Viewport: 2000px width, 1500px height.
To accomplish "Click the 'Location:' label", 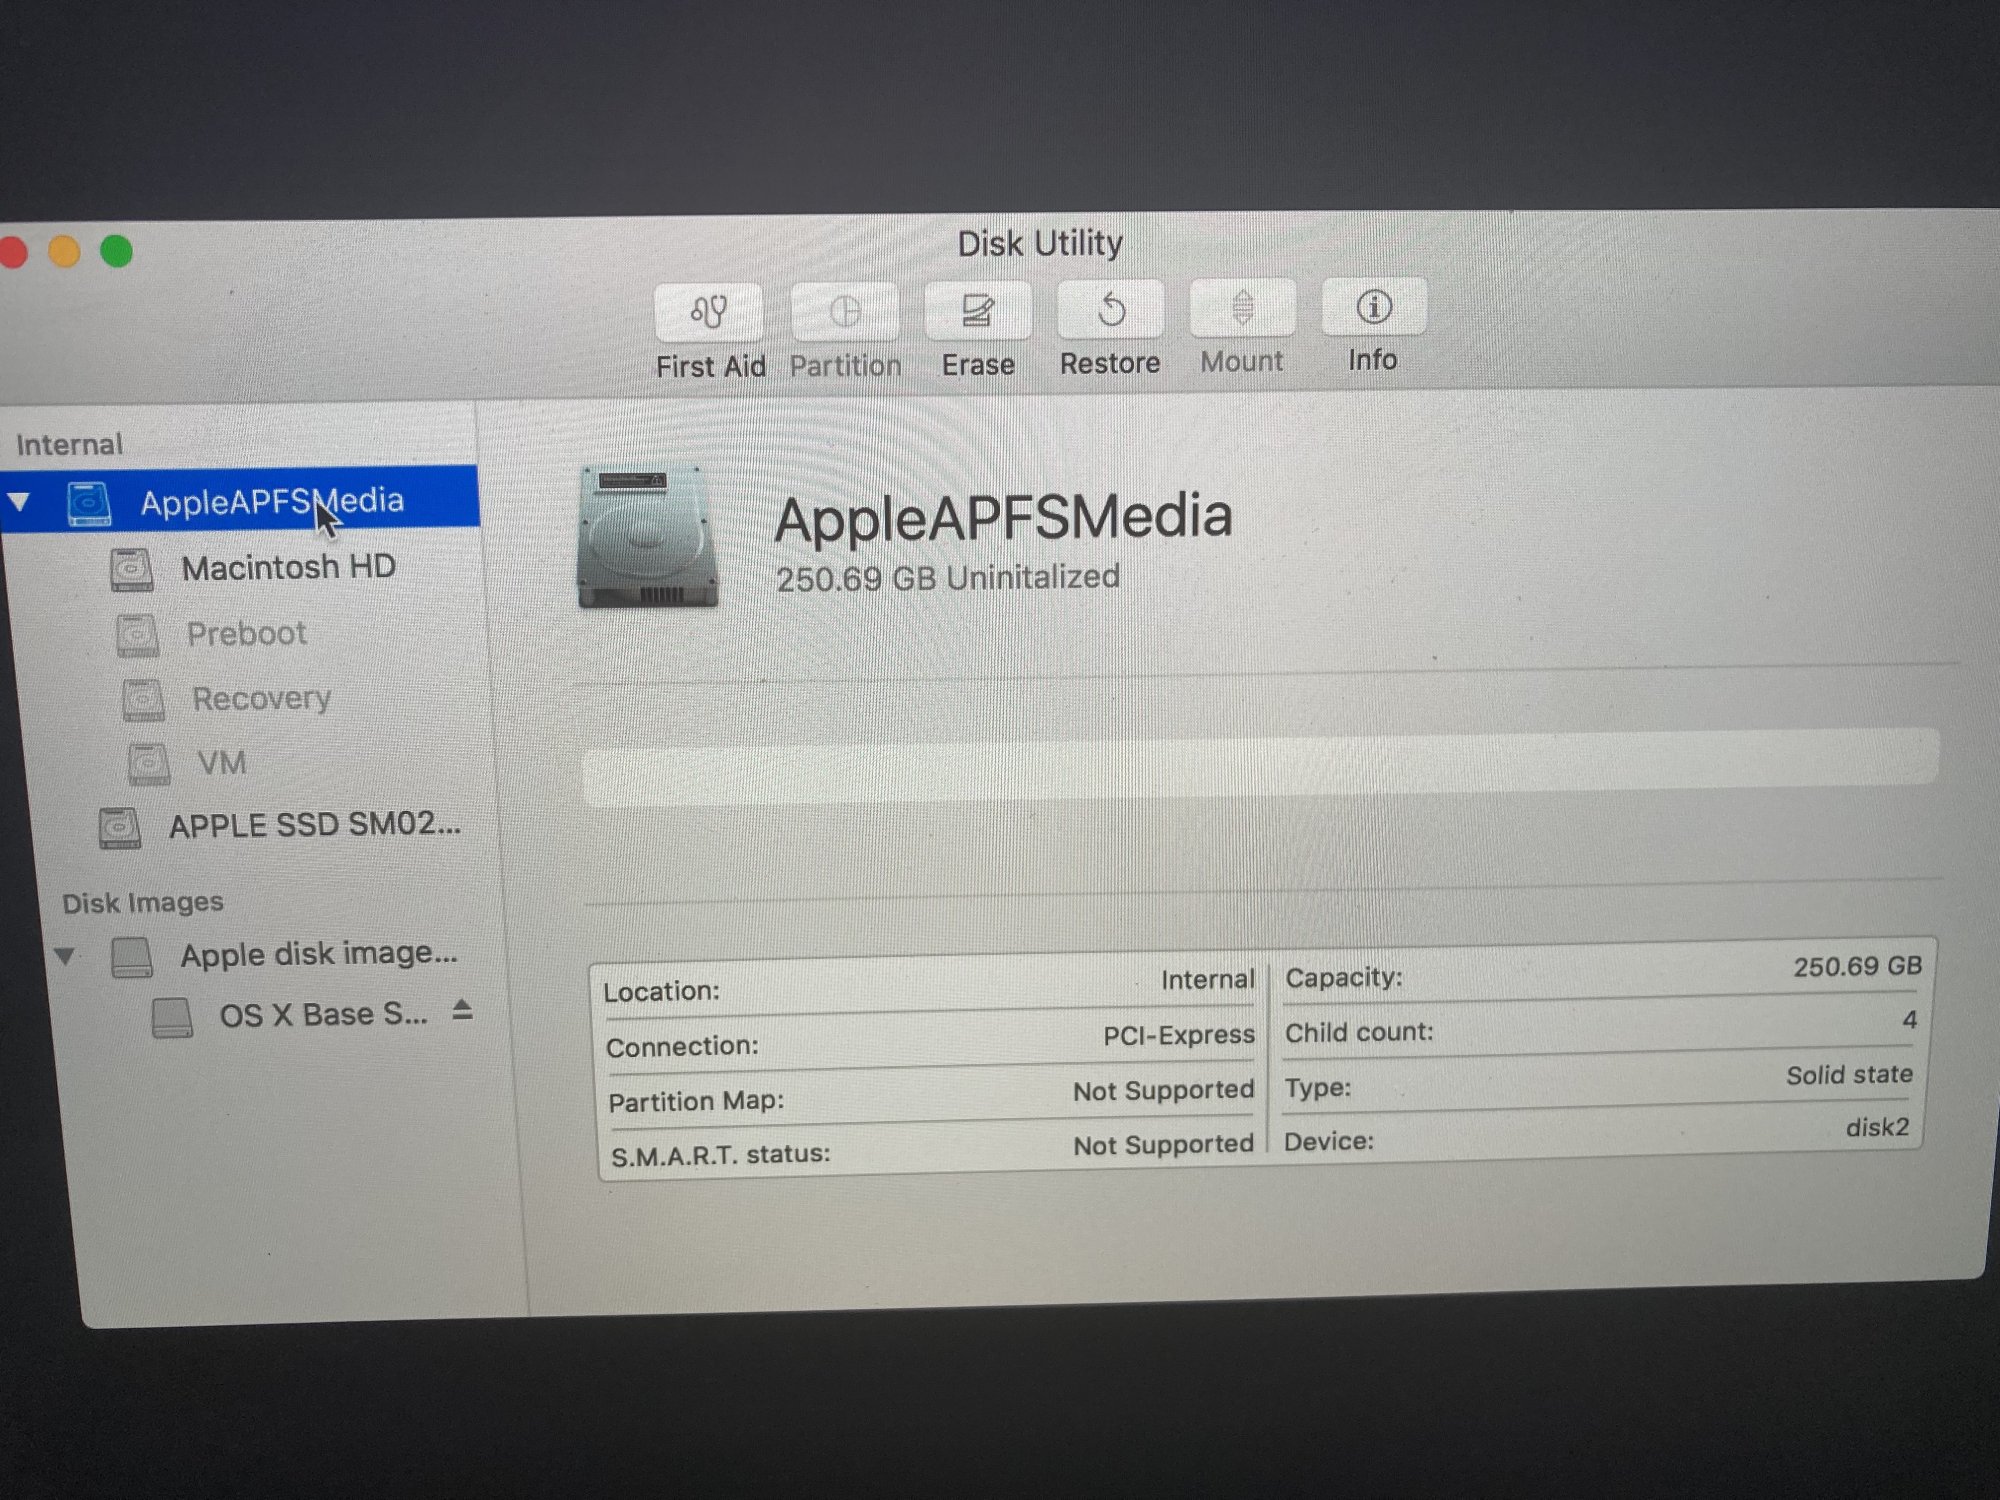I will (x=661, y=992).
